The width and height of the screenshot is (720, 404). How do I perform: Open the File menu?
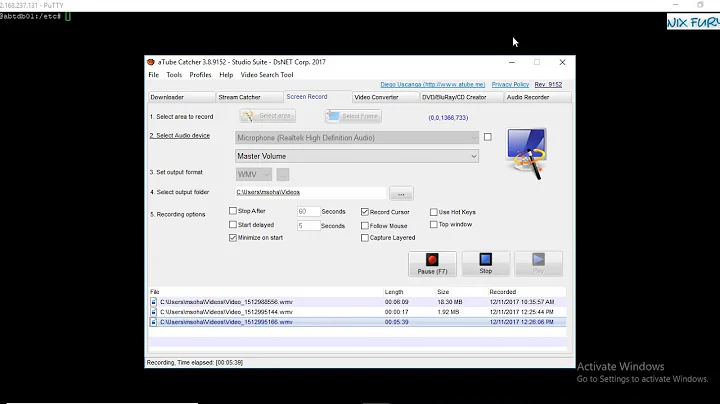click(x=153, y=75)
